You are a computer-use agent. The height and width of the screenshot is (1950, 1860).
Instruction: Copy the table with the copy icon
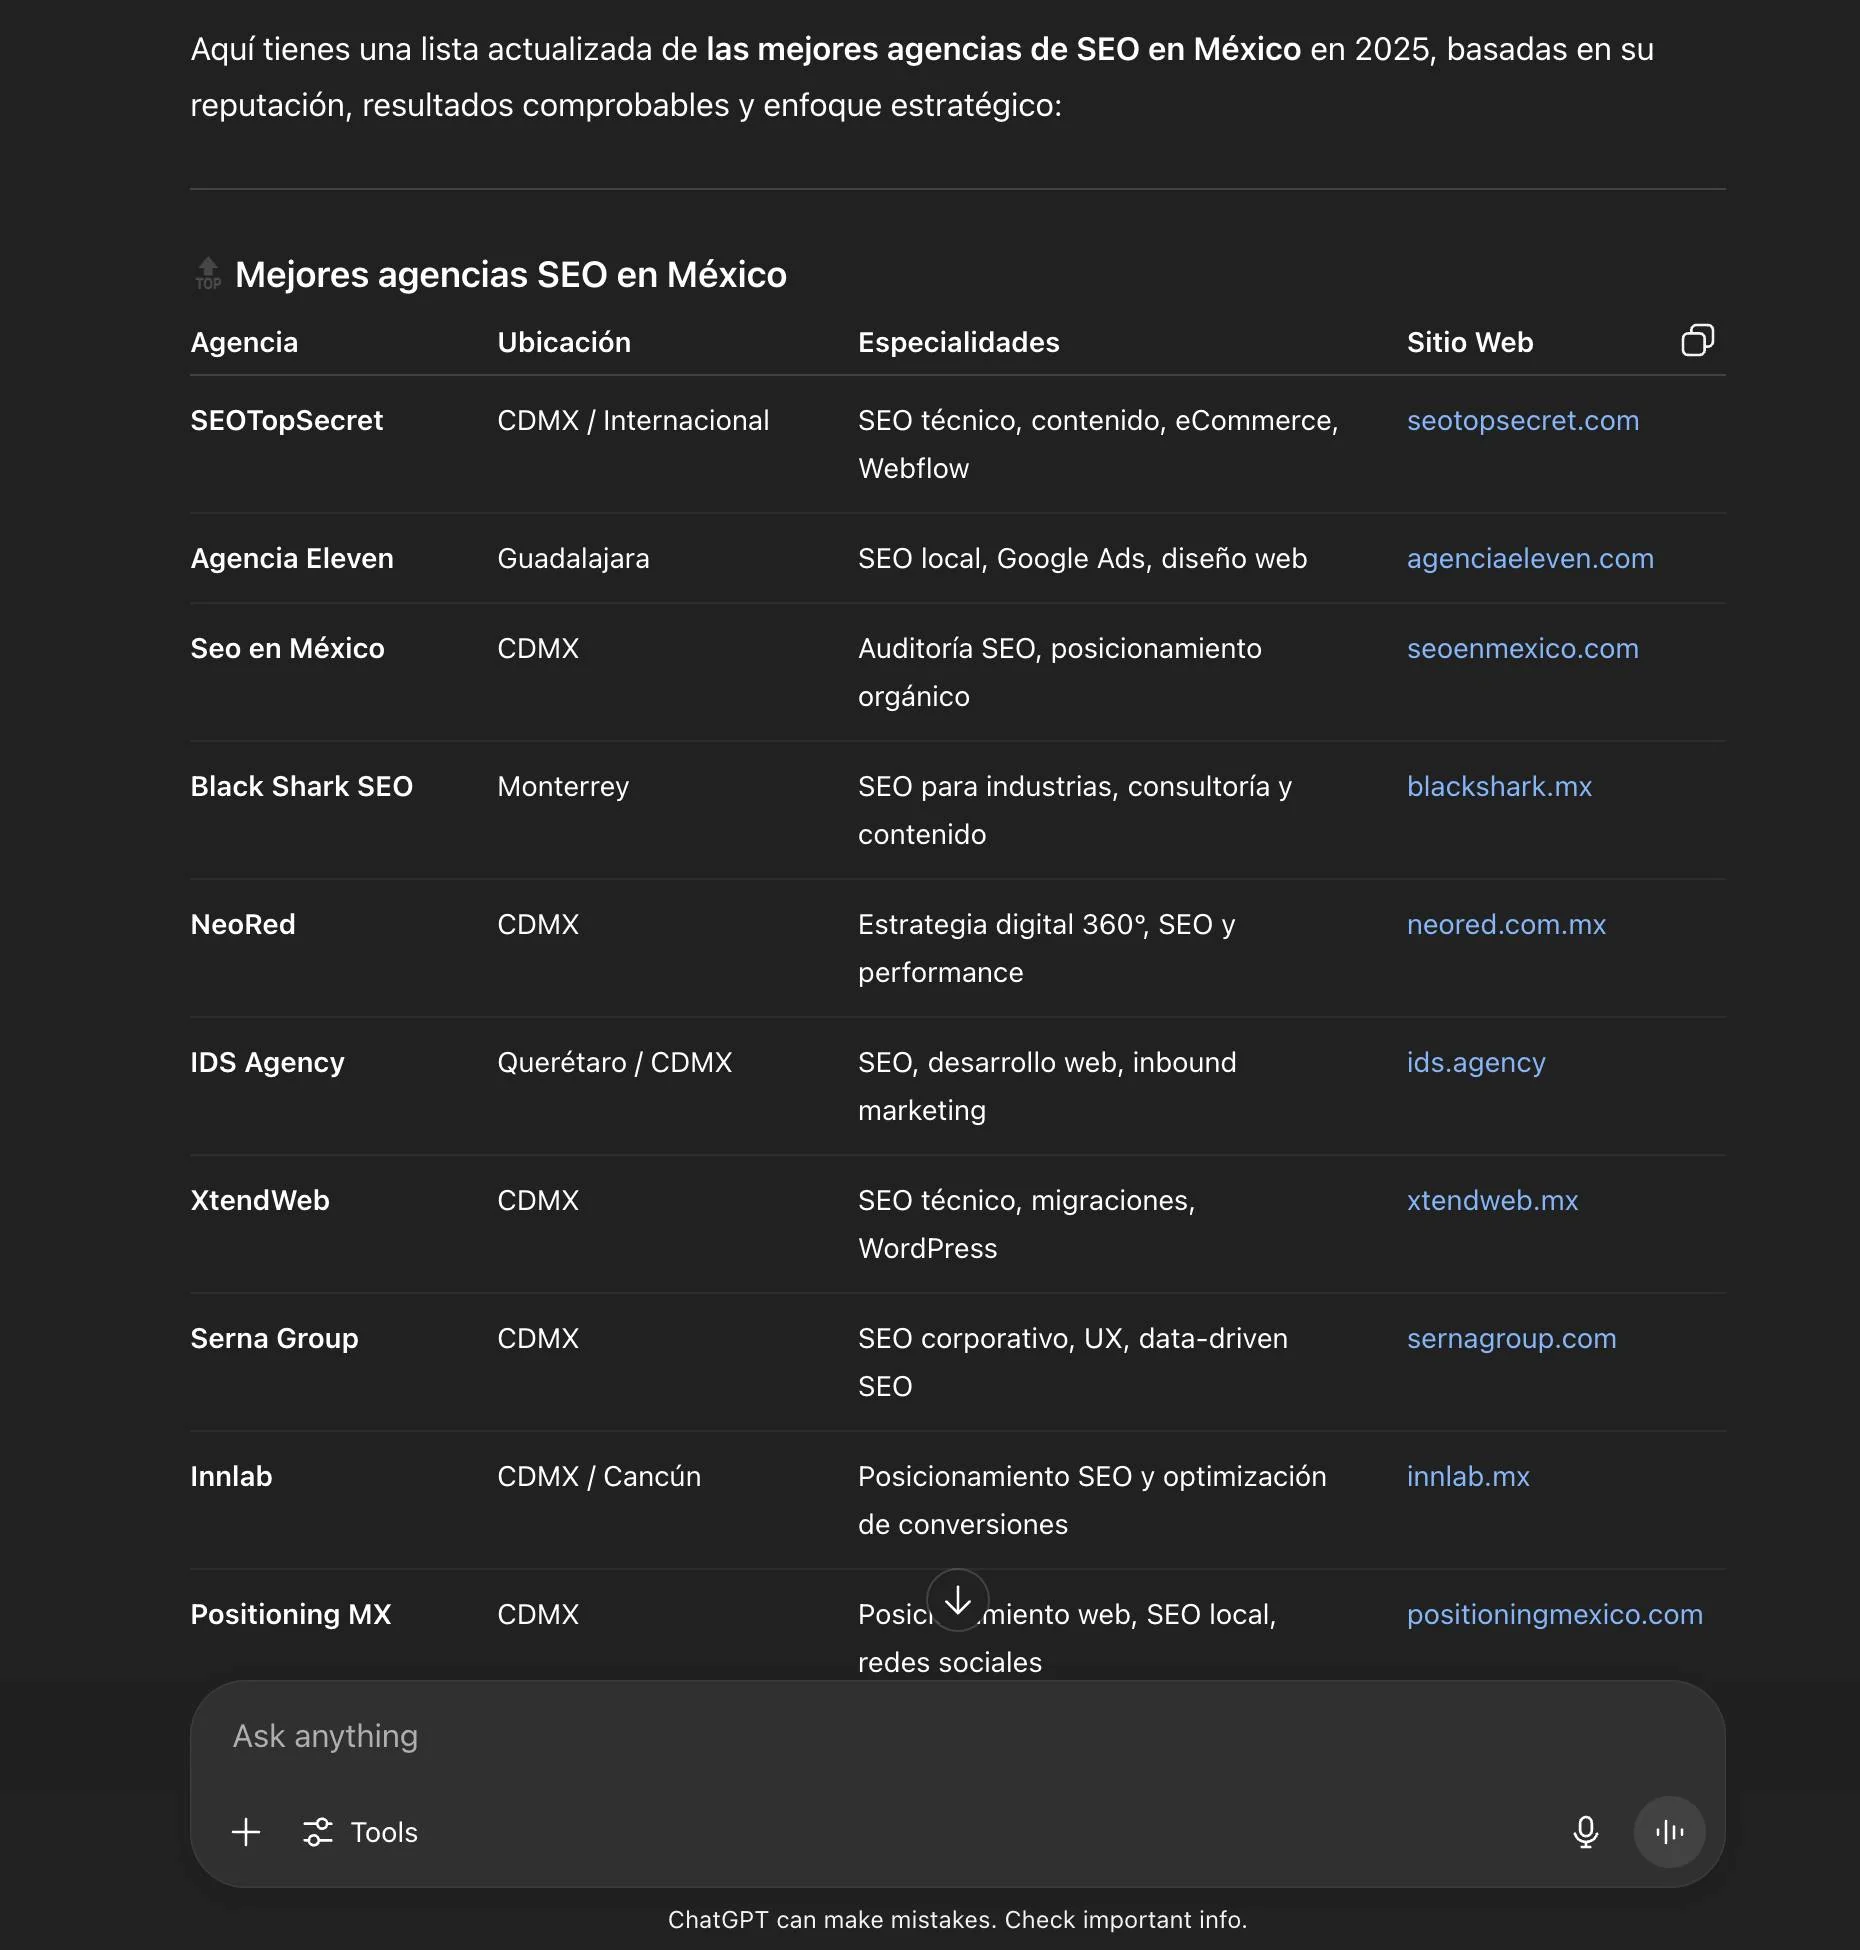tap(1697, 340)
